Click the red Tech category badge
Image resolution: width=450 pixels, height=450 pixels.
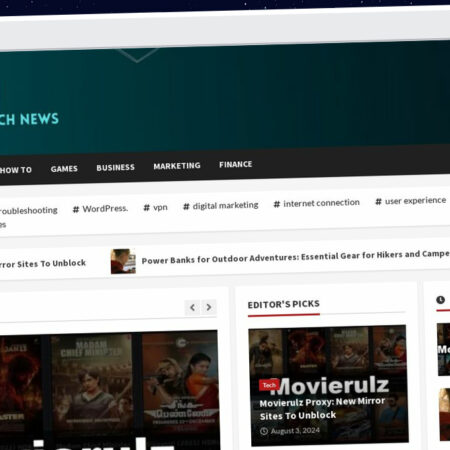[x=269, y=385]
